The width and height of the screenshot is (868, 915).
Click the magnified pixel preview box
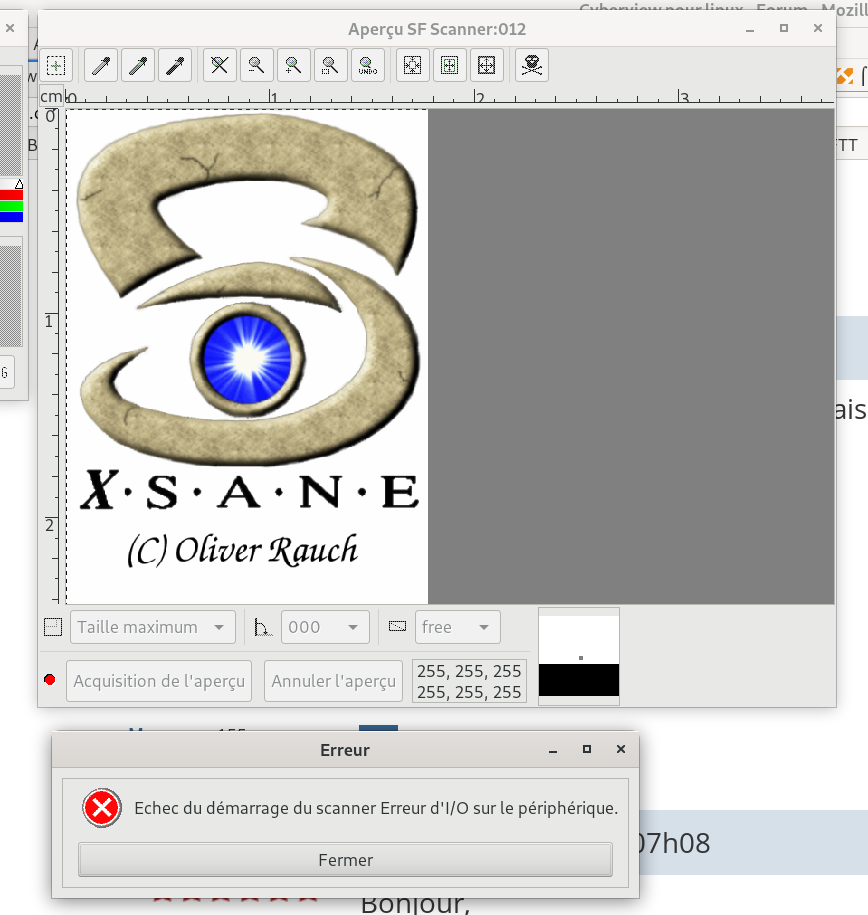(578, 656)
